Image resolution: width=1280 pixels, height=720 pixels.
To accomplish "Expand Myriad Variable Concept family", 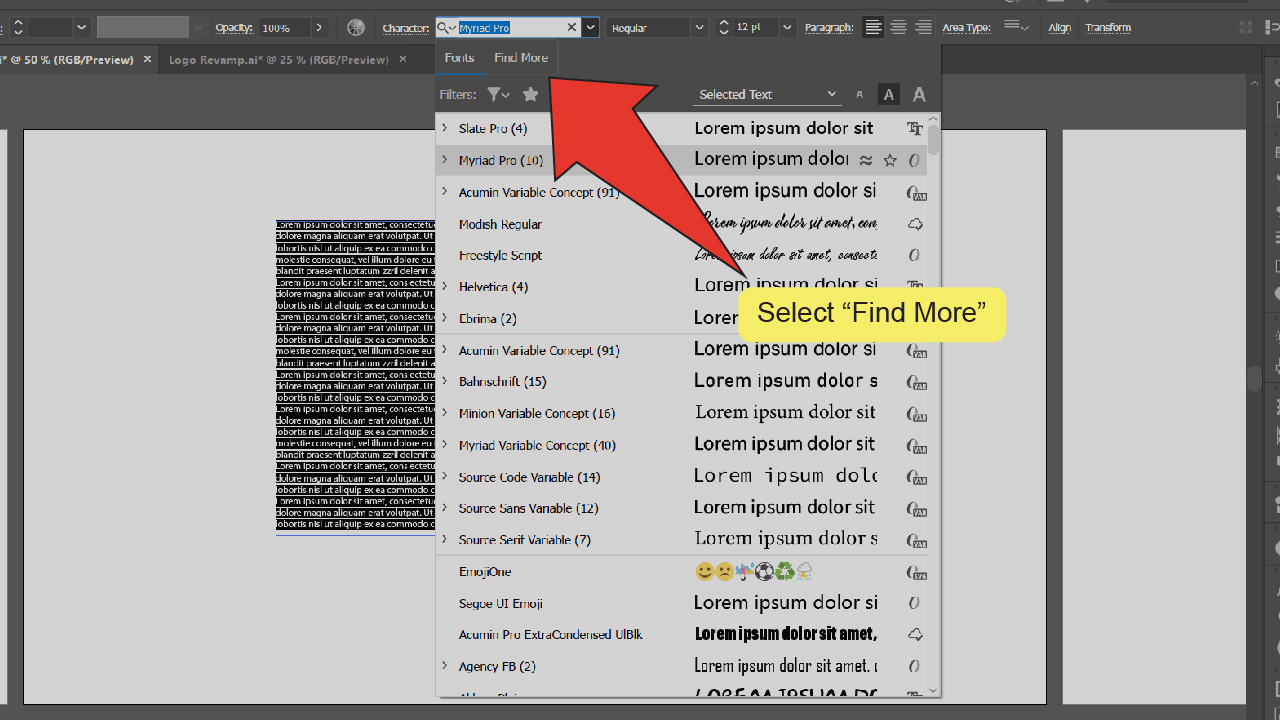I will pos(445,446).
